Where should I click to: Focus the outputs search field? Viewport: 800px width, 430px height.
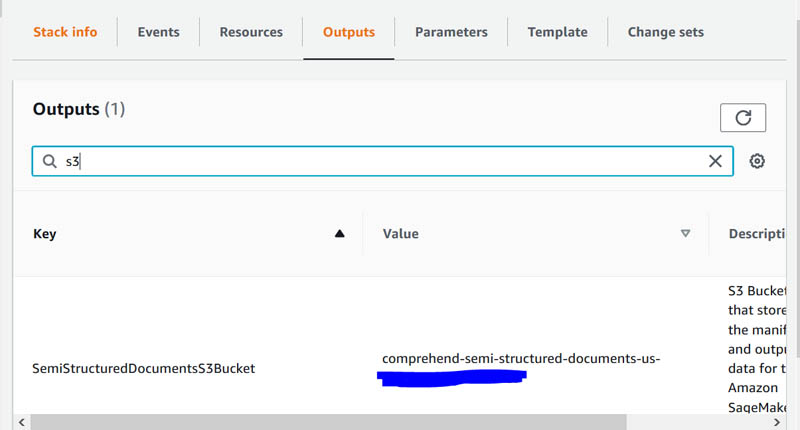(383, 161)
